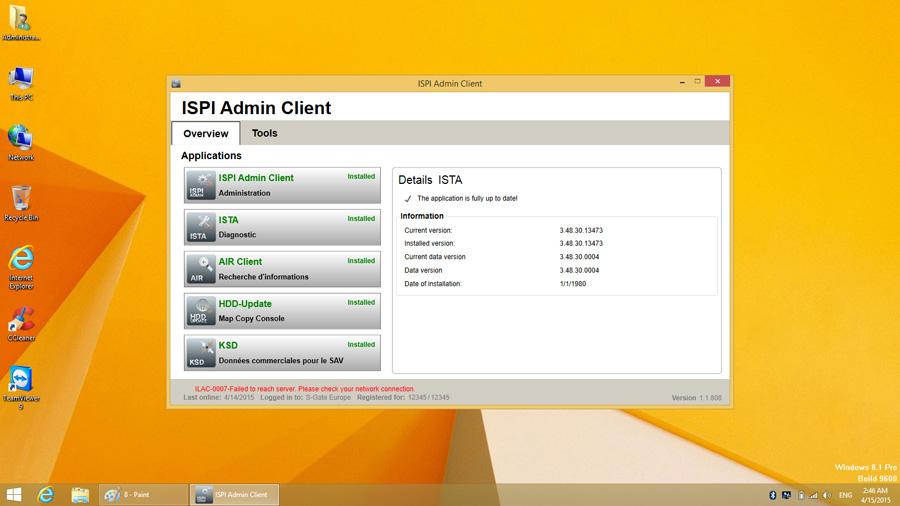The width and height of the screenshot is (900, 506).
Task: Click the 'Applications' section heading
Action: (x=211, y=155)
